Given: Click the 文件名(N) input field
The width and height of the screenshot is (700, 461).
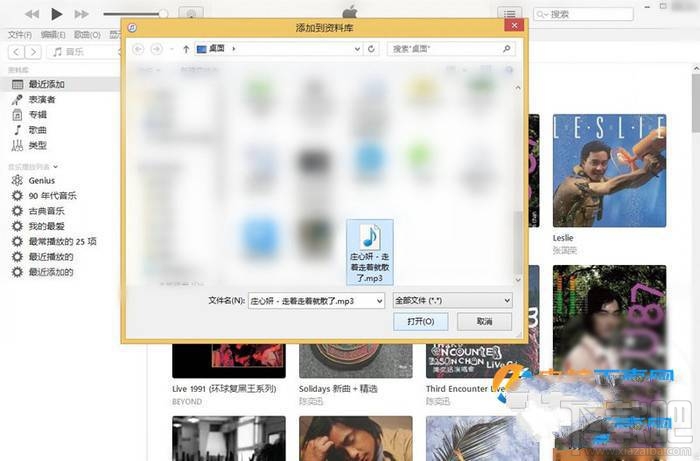Looking at the screenshot, I should 316,301.
